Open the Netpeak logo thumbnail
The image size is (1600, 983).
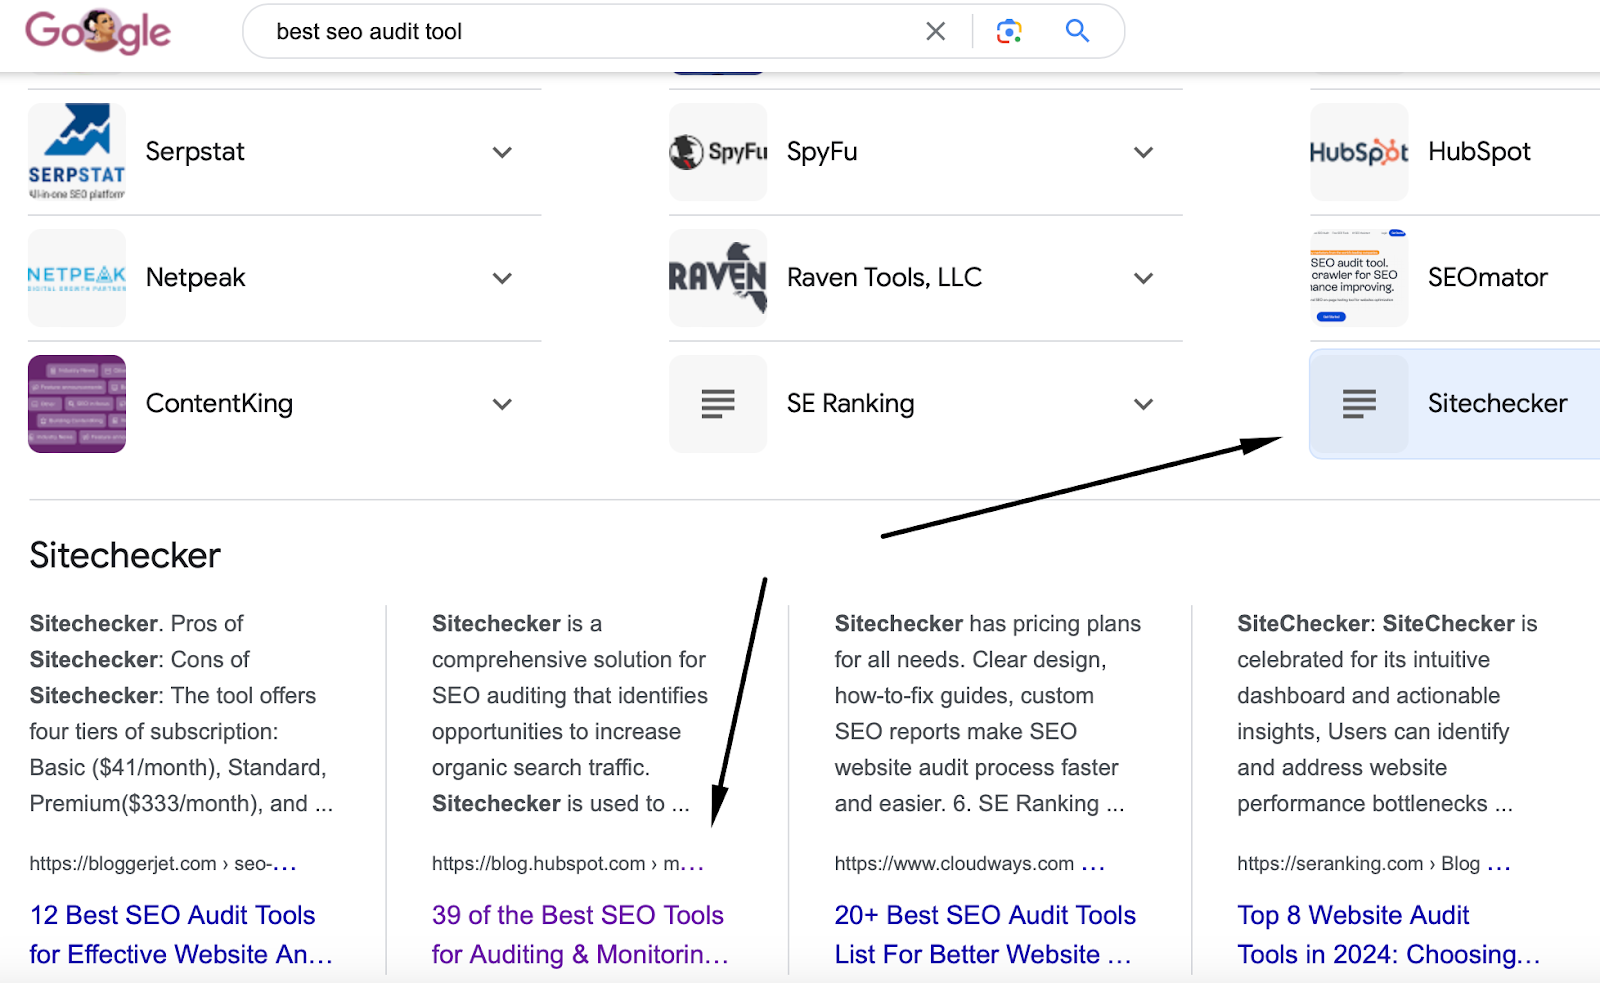(77, 278)
